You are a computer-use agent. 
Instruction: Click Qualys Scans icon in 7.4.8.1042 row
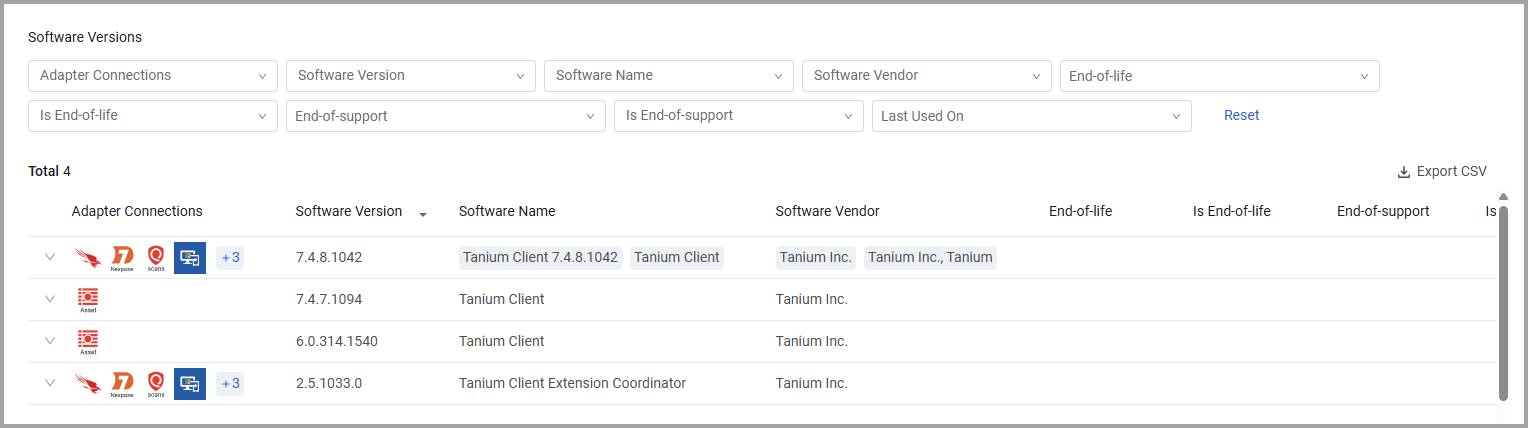(155, 258)
